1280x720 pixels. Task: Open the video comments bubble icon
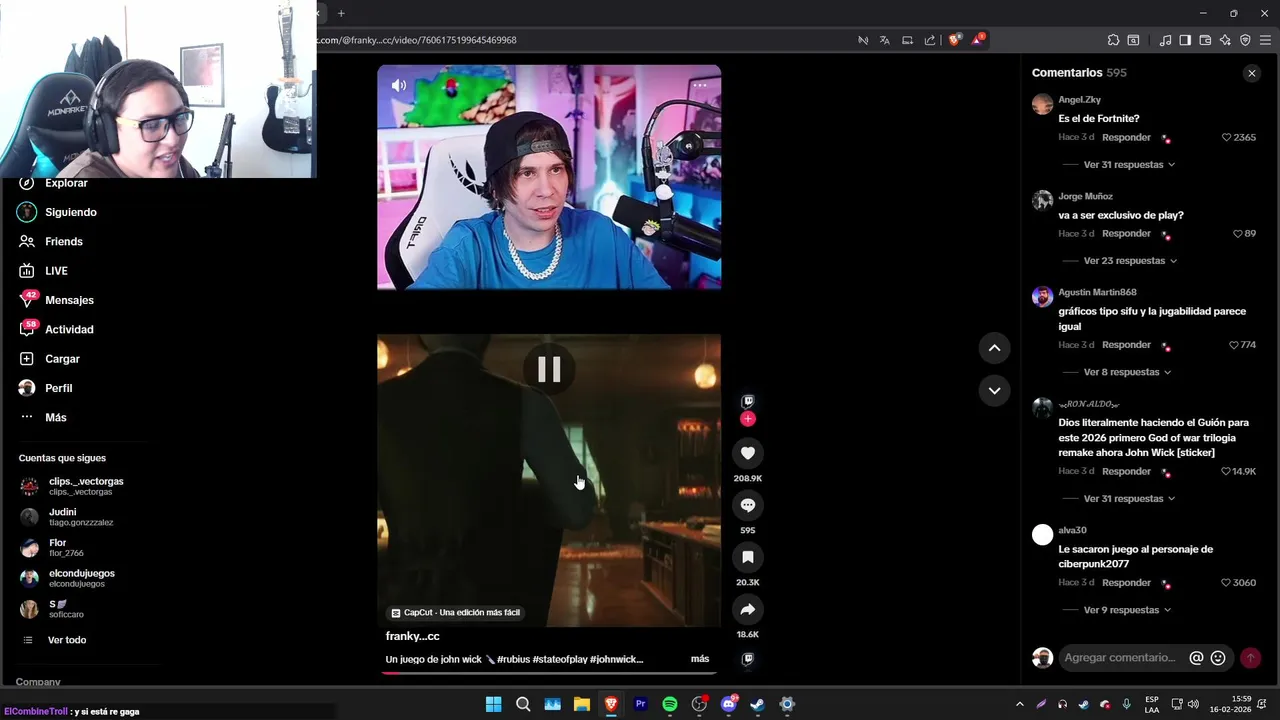pos(747,505)
